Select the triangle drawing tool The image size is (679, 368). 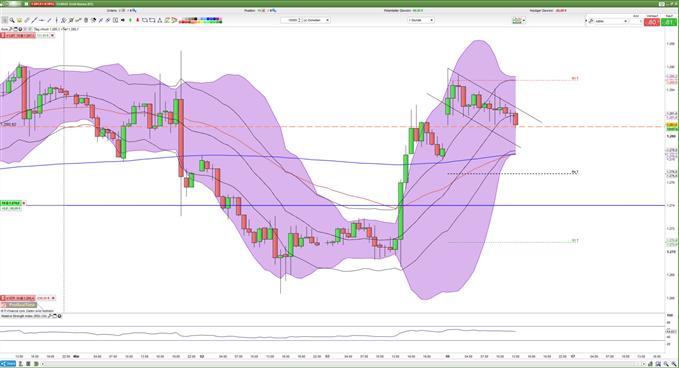click(x=159, y=20)
